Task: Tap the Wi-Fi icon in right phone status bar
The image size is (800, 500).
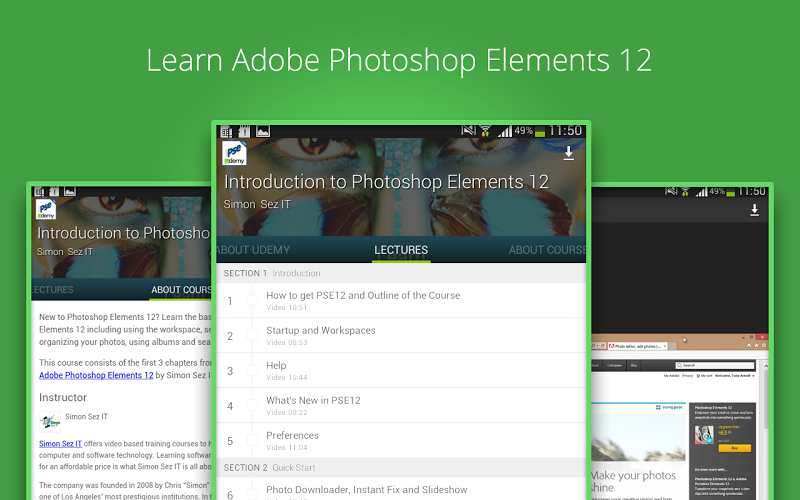Action: click(x=685, y=192)
